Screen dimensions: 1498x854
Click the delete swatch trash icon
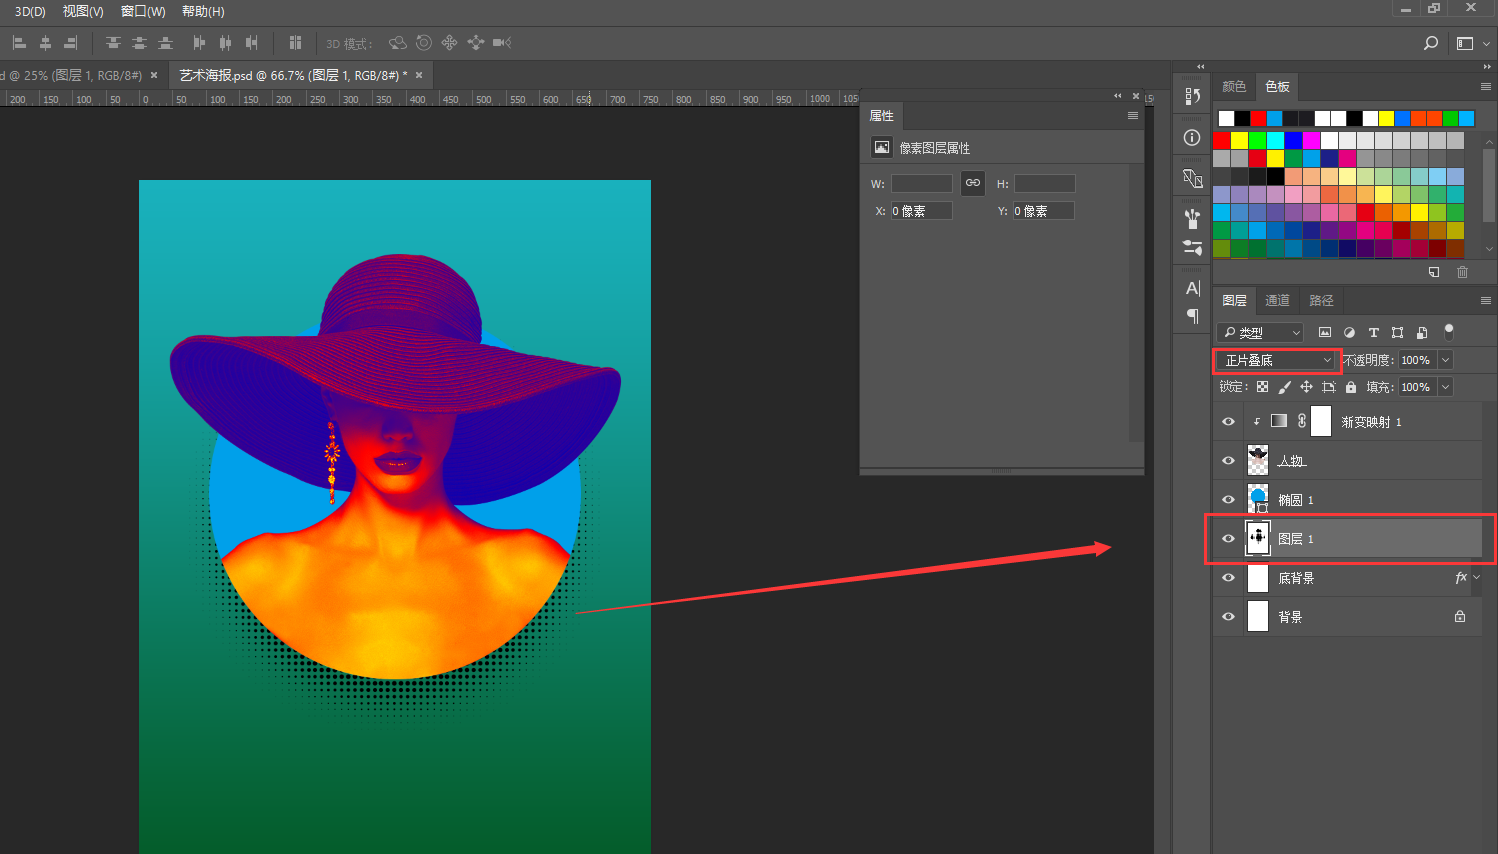tap(1463, 272)
